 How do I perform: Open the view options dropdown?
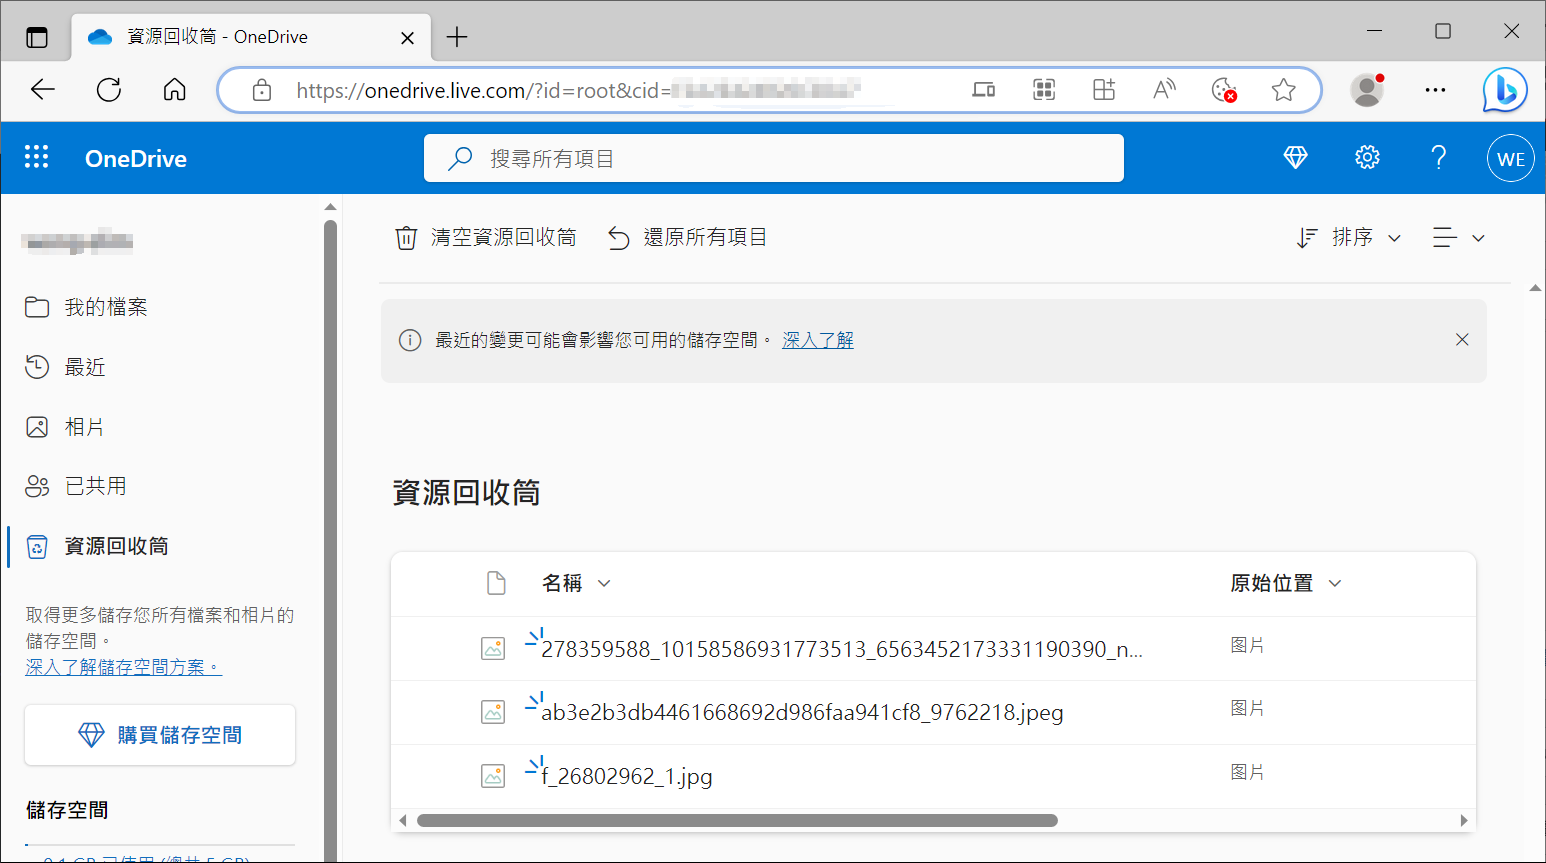point(1458,237)
